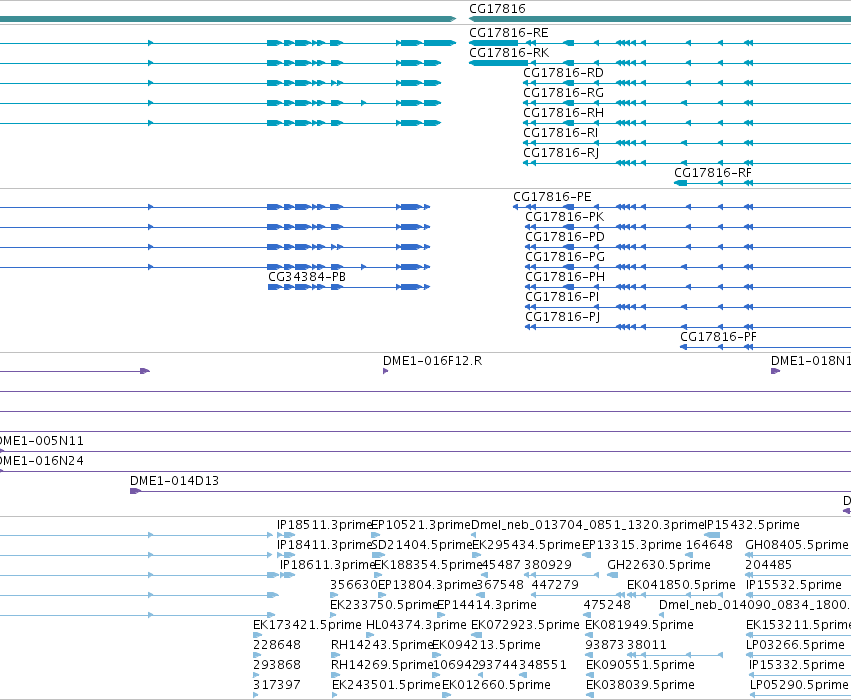Select EST EK188354.5prime

point(428,565)
